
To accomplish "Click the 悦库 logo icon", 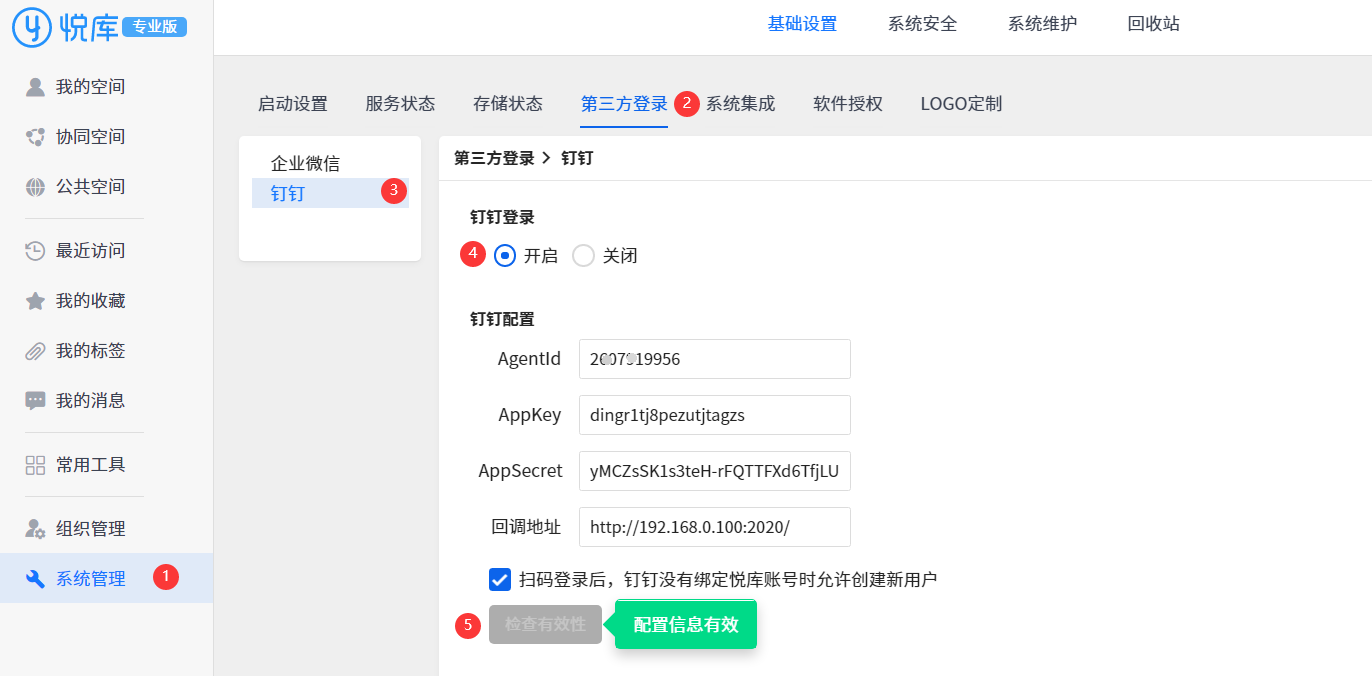I will coord(31,27).
